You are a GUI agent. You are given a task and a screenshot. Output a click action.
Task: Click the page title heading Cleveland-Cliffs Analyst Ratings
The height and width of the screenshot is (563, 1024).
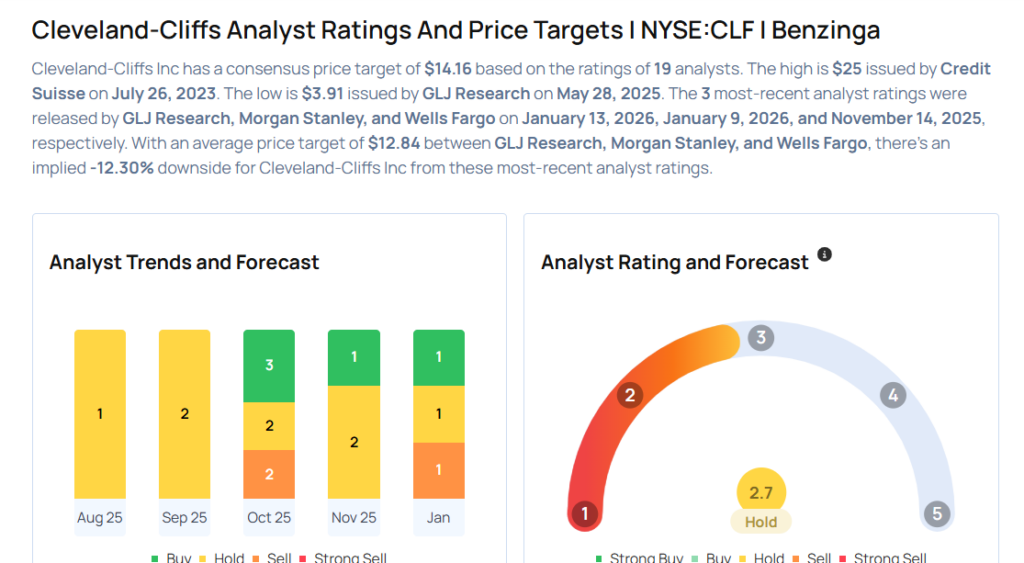pyautogui.click(x=456, y=30)
